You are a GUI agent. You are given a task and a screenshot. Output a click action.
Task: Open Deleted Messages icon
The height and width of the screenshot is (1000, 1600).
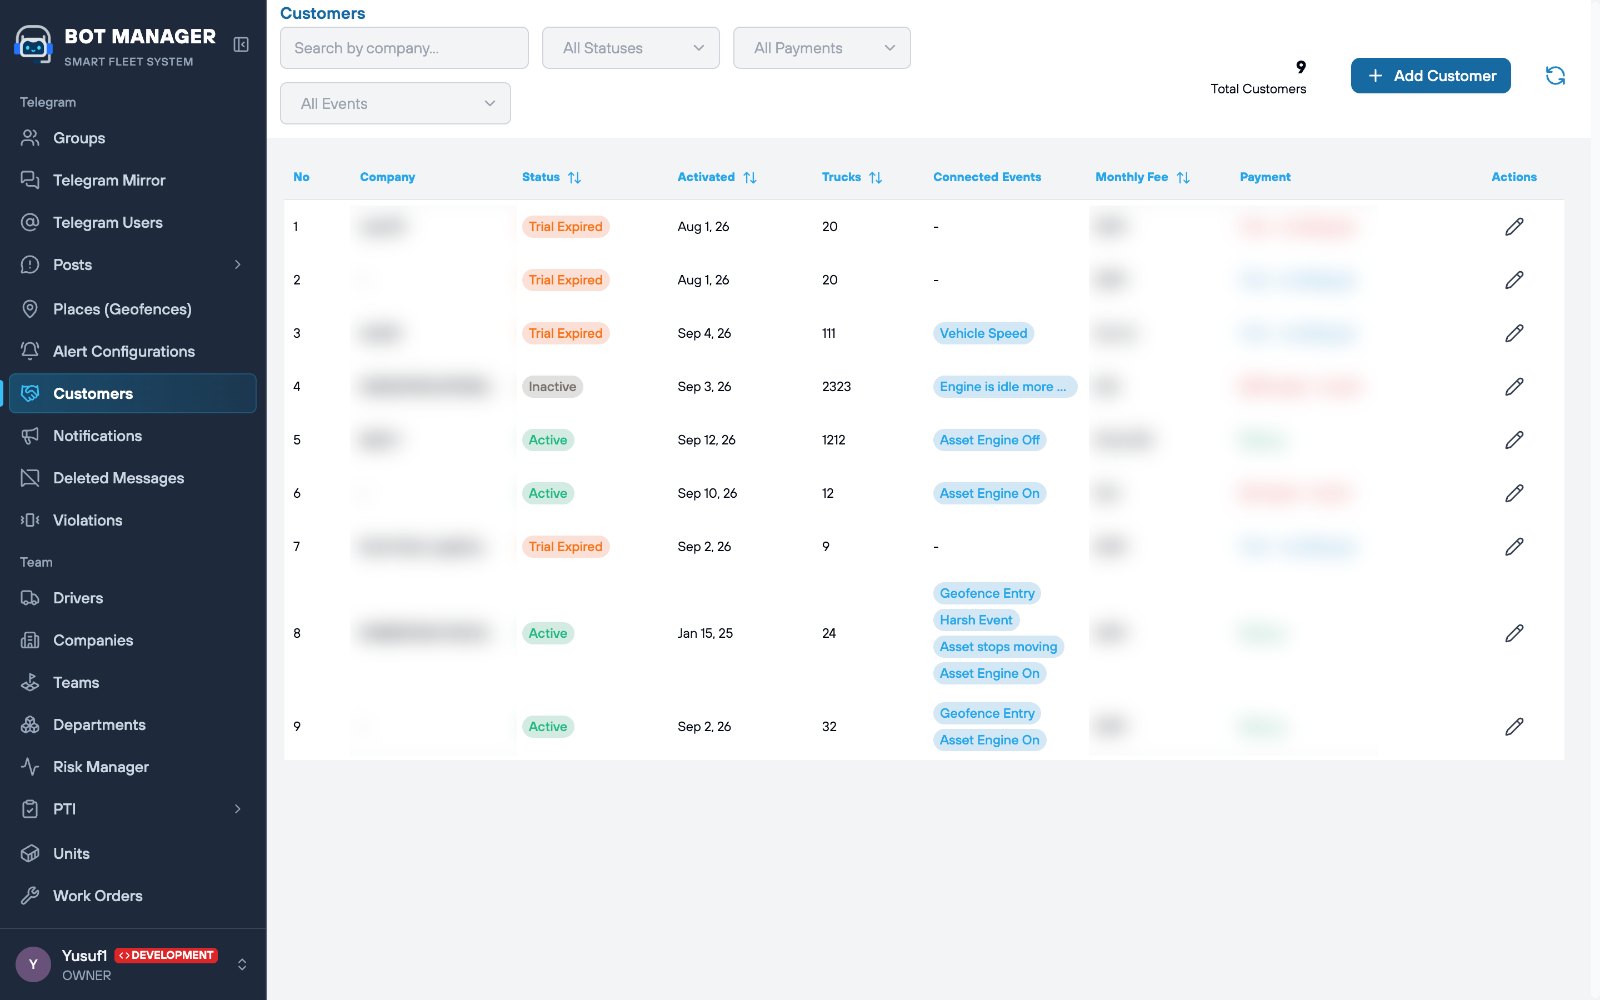click(30, 478)
